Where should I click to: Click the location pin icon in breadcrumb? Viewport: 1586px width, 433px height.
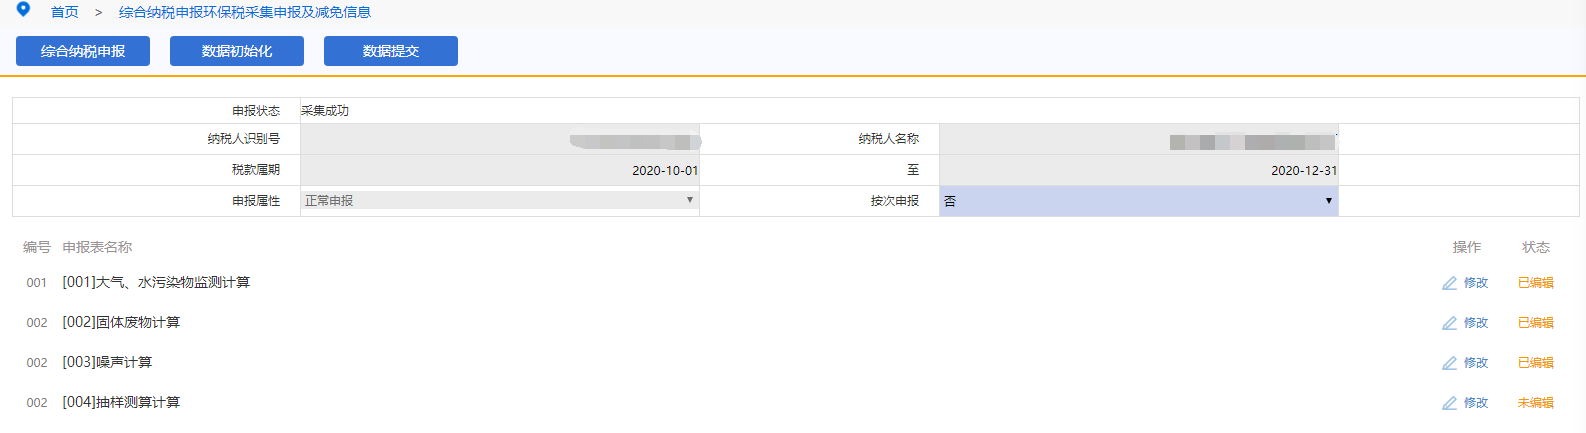tap(23, 10)
